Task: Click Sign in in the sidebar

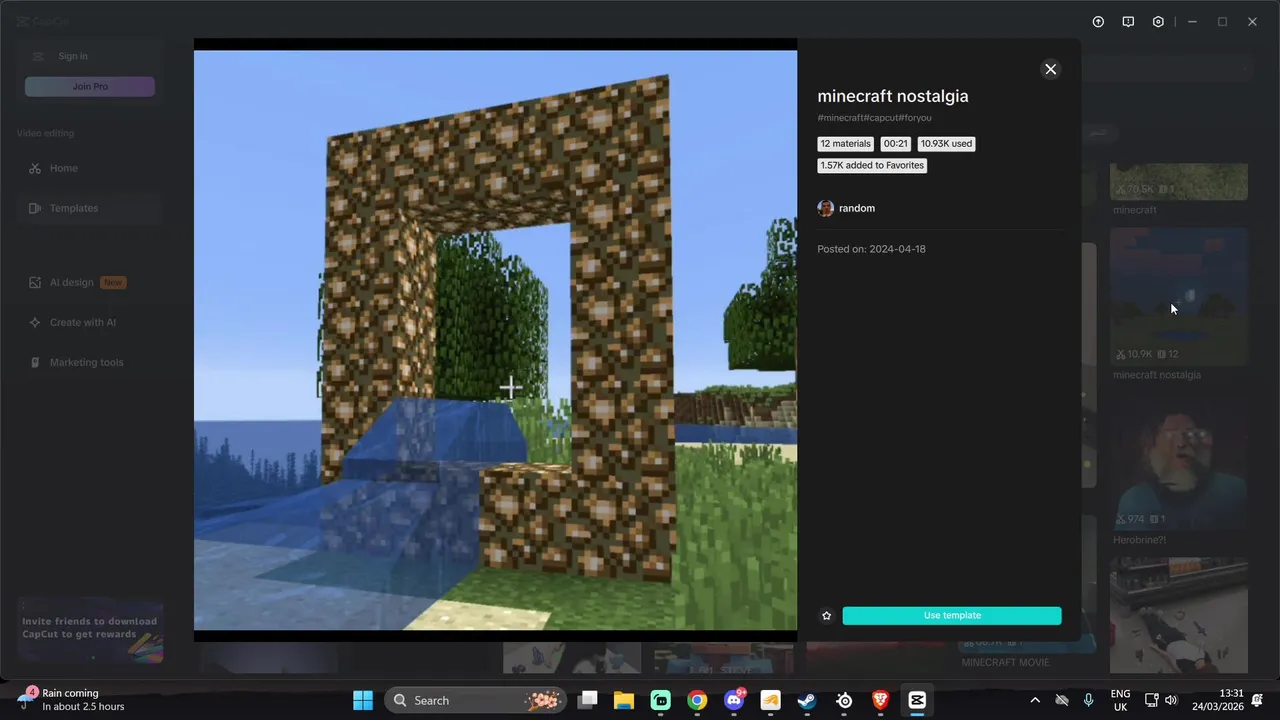Action: tap(73, 56)
